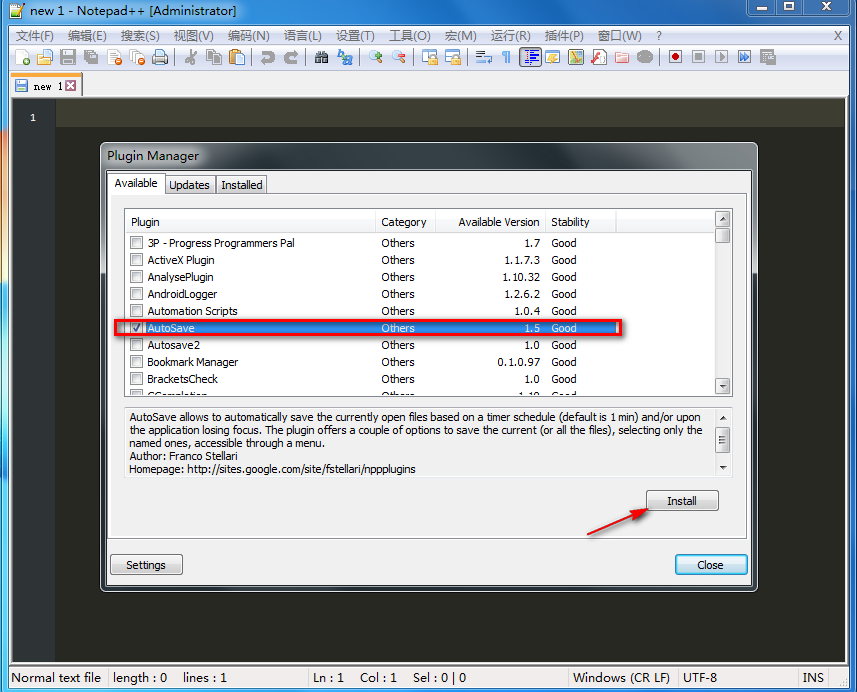
Task: Open the 文件(F) menu
Action: click(x=35, y=36)
